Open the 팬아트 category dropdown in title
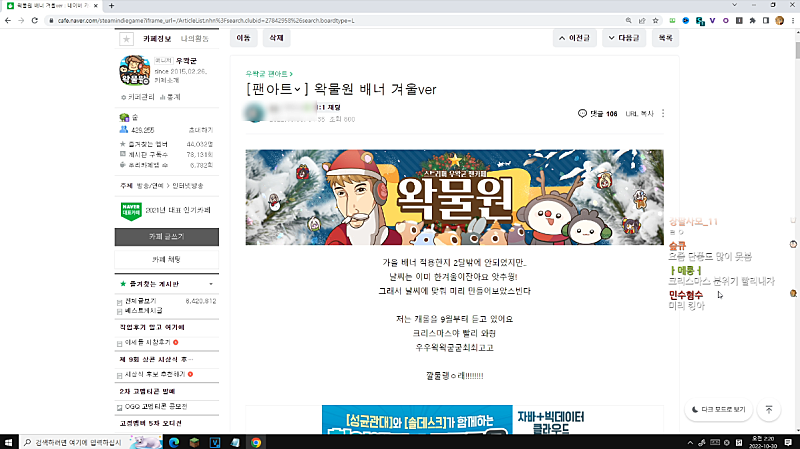 pos(297,90)
